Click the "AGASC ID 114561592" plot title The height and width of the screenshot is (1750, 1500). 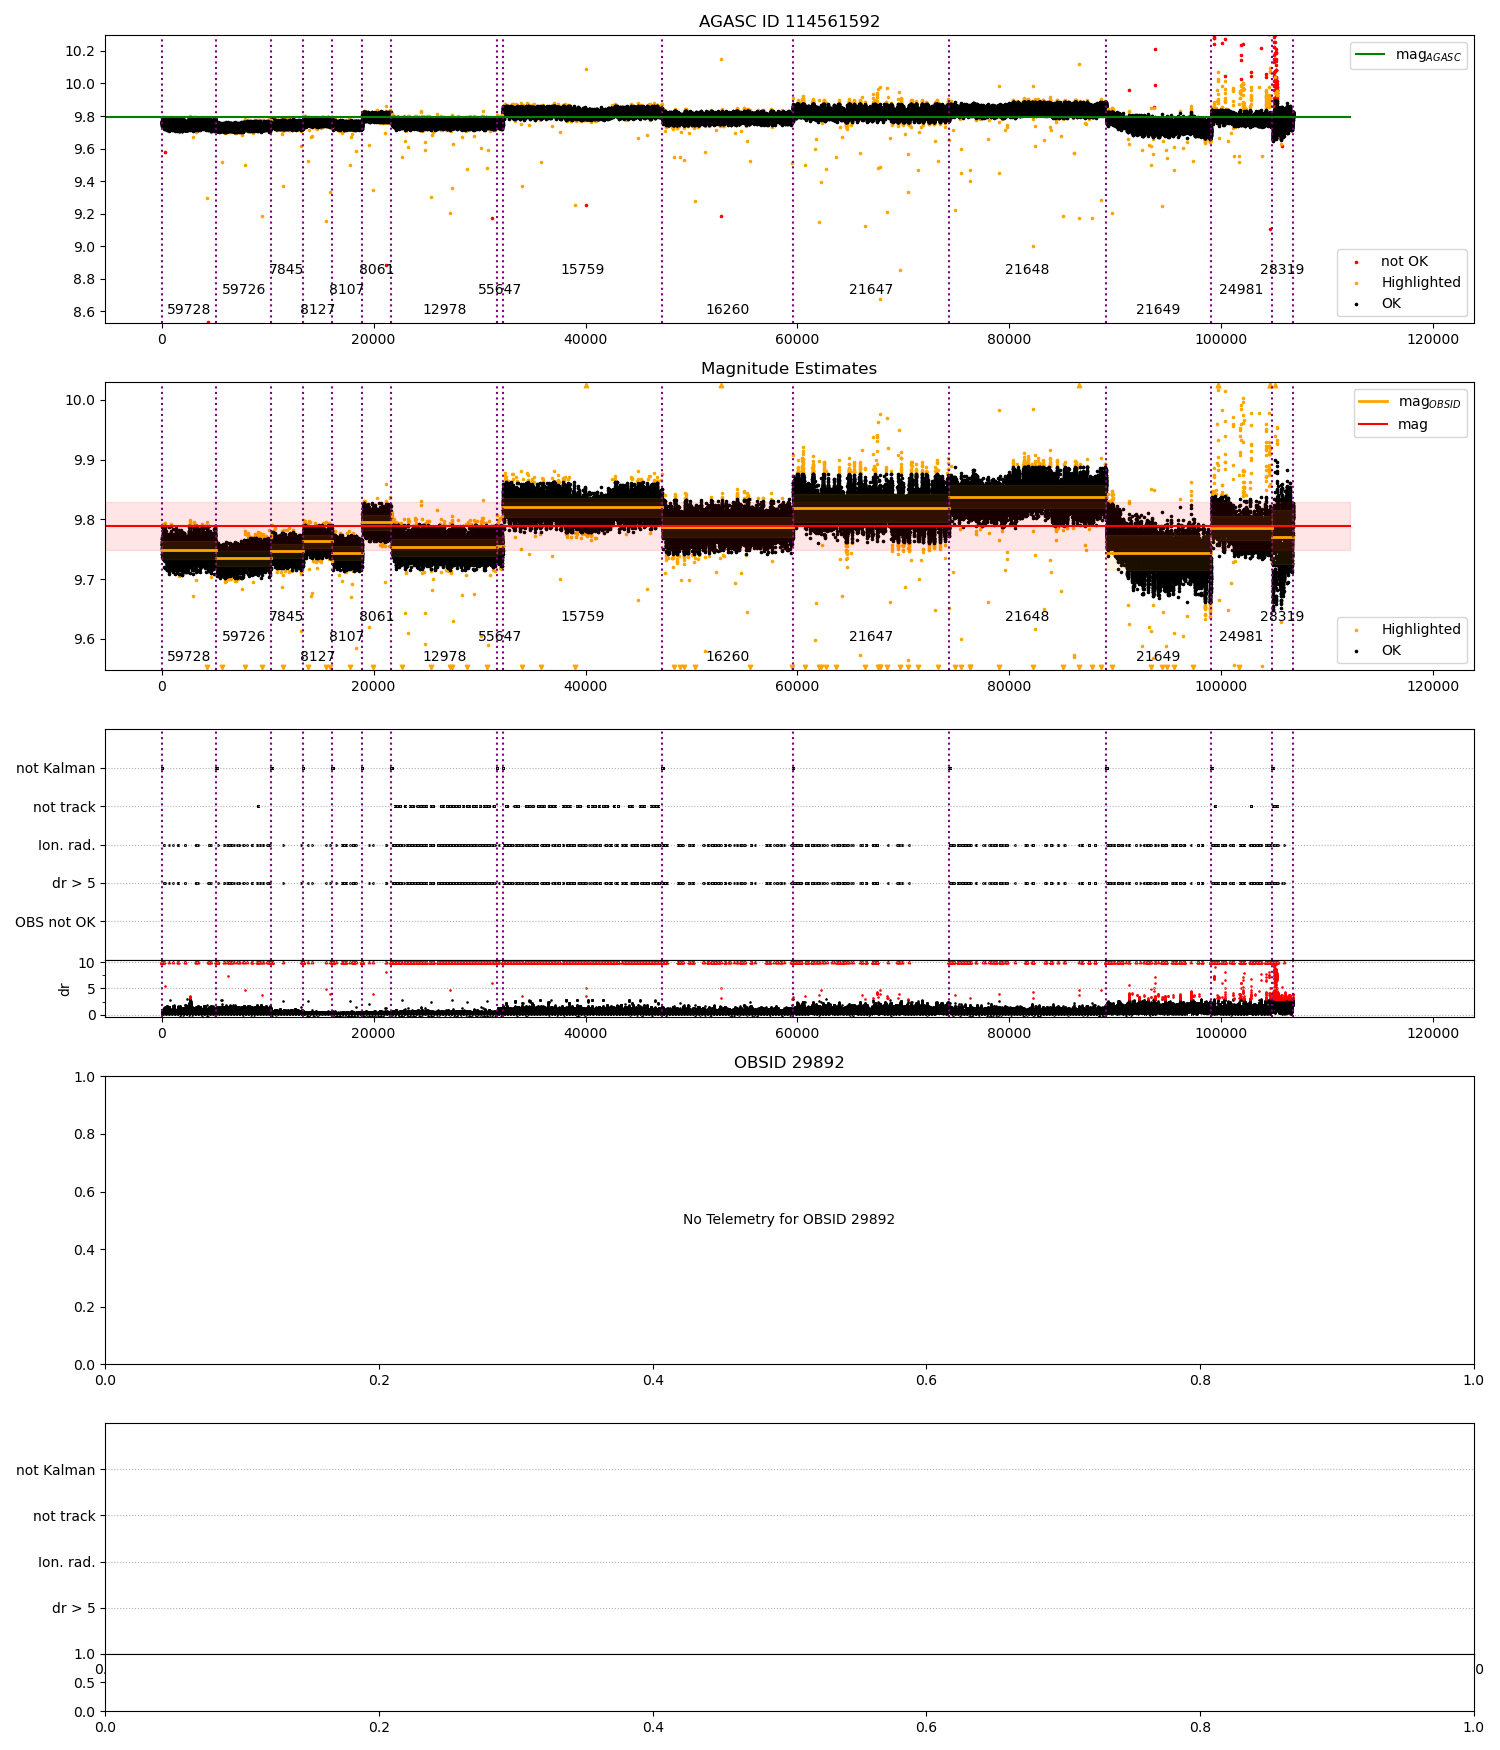pos(789,22)
